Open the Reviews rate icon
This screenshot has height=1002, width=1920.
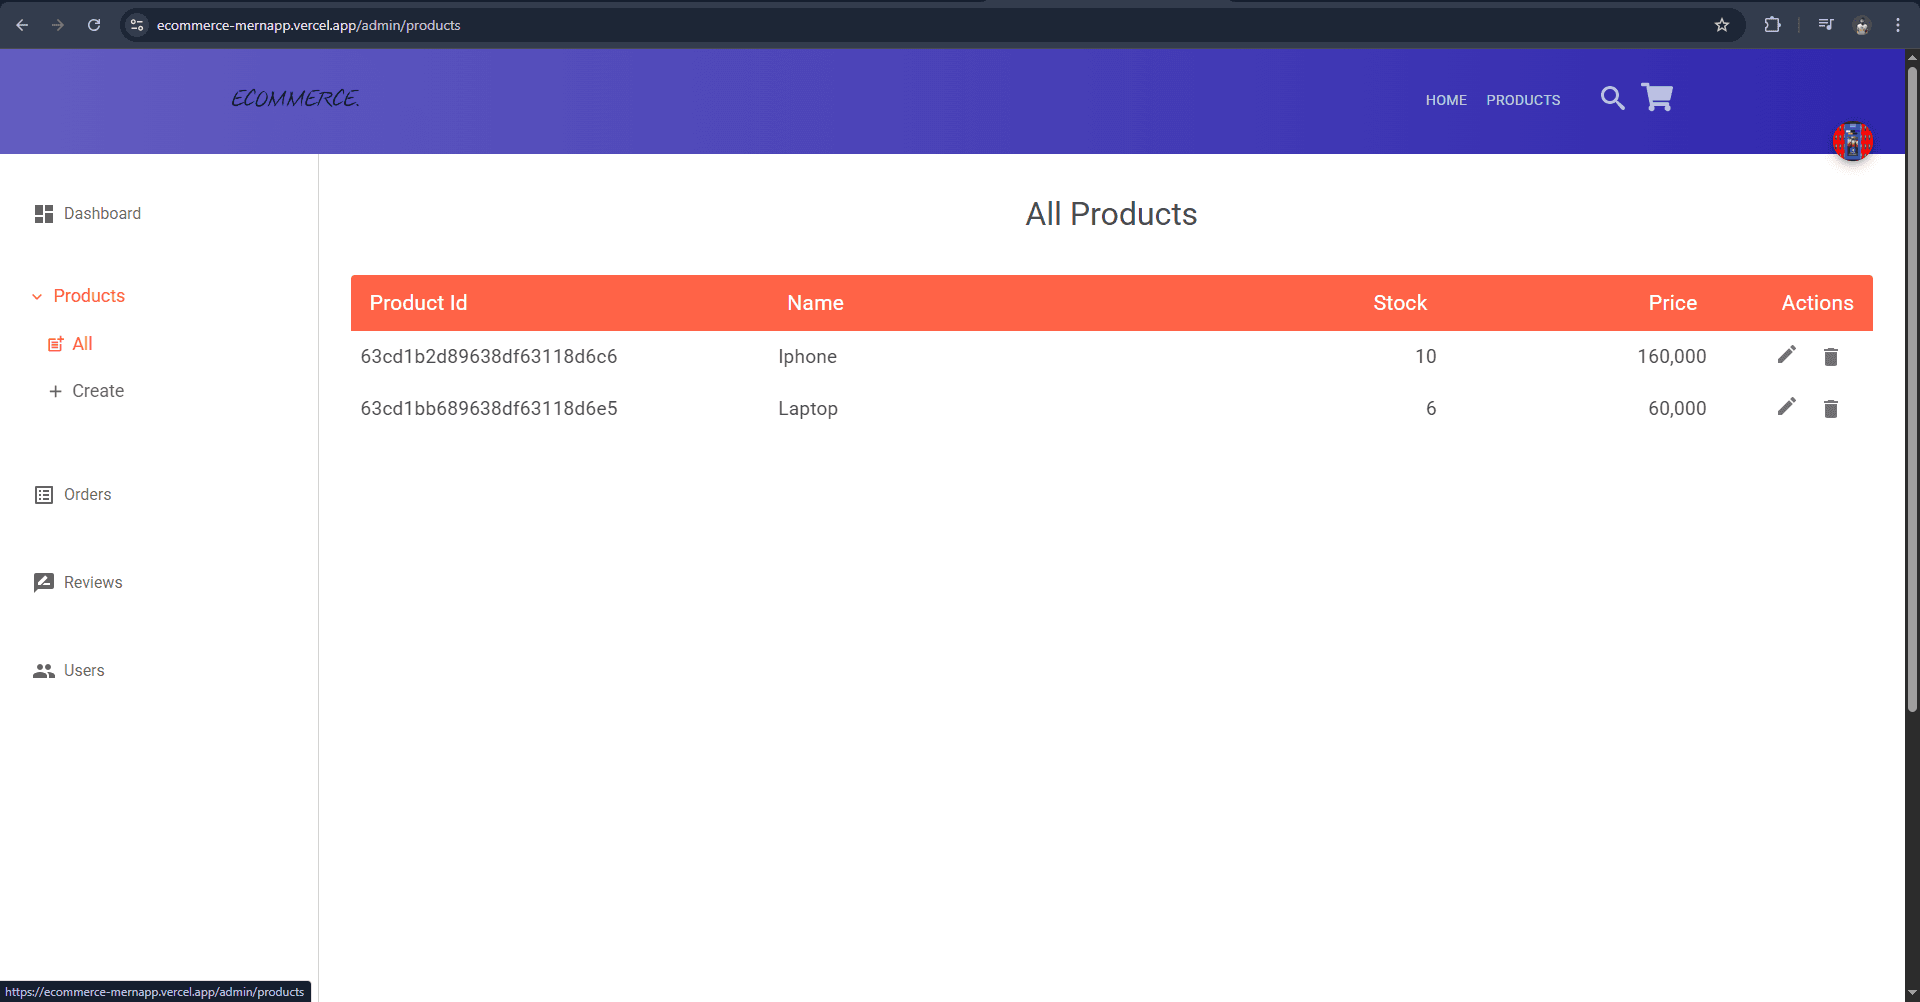click(x=42, y=581)
